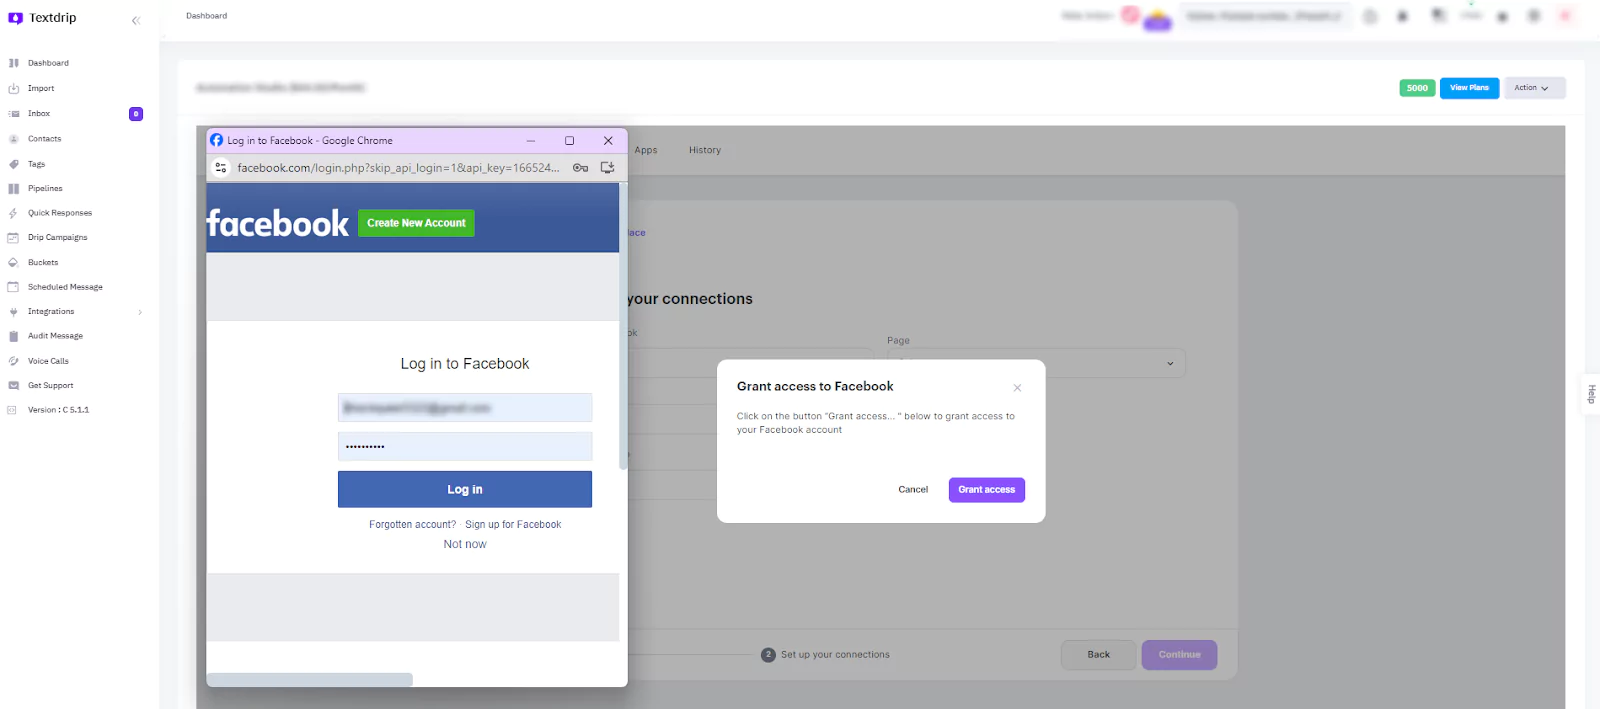Click the Forgotten account? link
Image resolution: width=1600 pixels, height=709 pixels.
pos(412,525)
